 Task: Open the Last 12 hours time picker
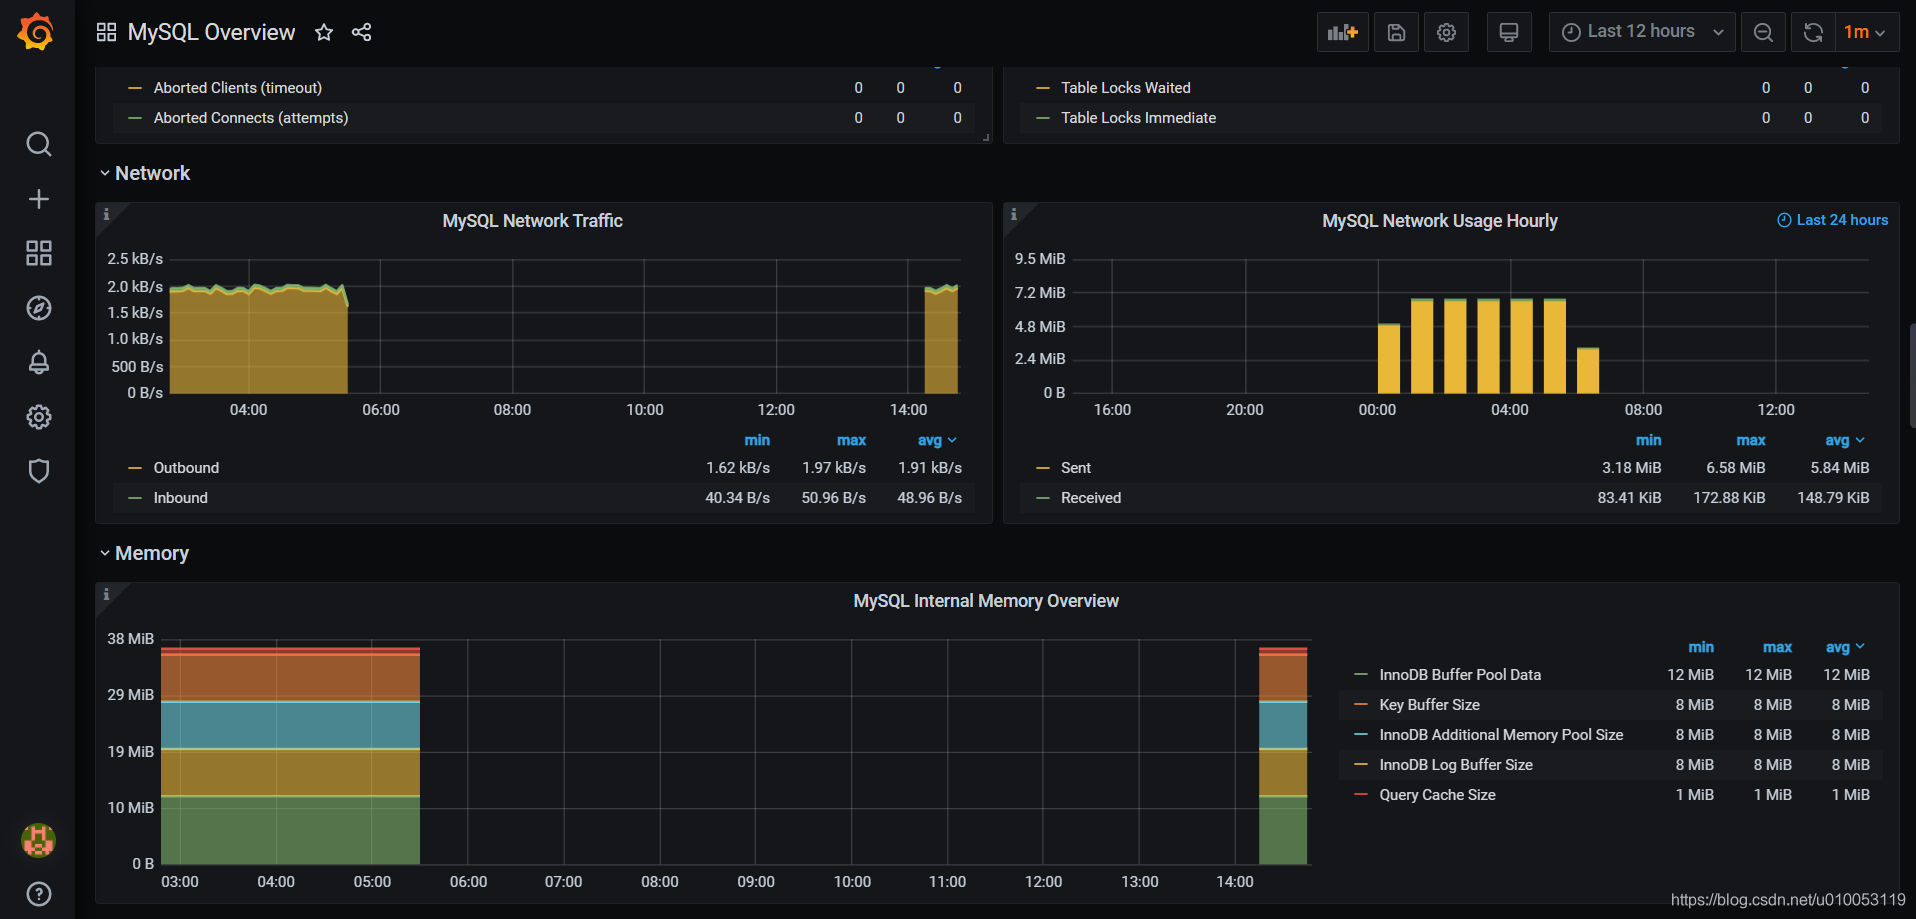click(1642, 32)
